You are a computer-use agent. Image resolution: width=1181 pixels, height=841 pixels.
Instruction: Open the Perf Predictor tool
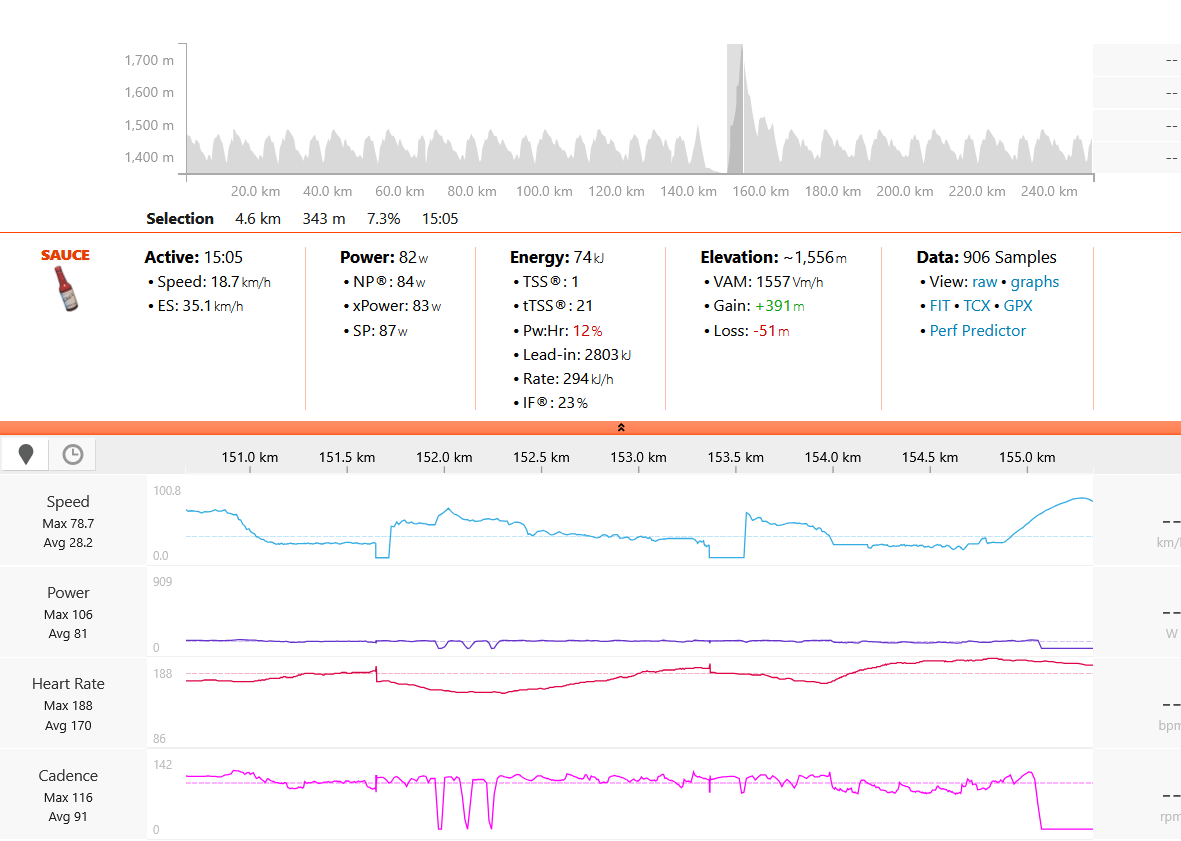click(x=977, y=331)
